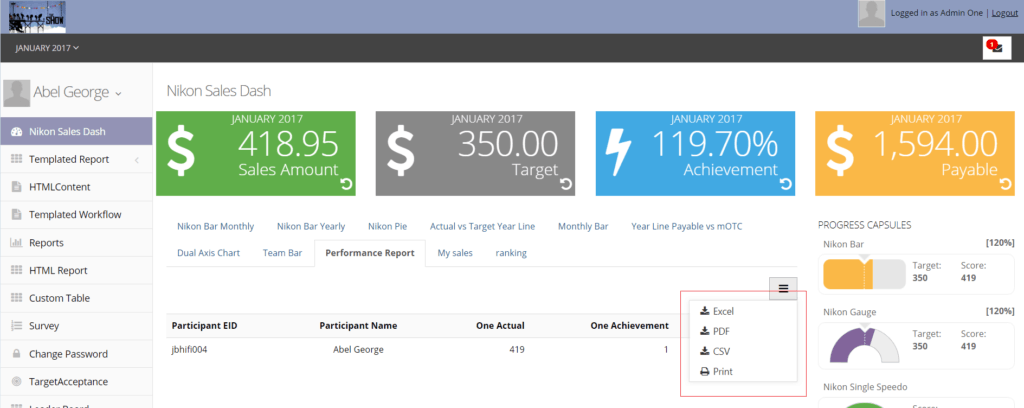Viewport: 1024px width, 408px height.
Task: Click the document icon beside Templated Workflow
Action: tap(16, 215)
